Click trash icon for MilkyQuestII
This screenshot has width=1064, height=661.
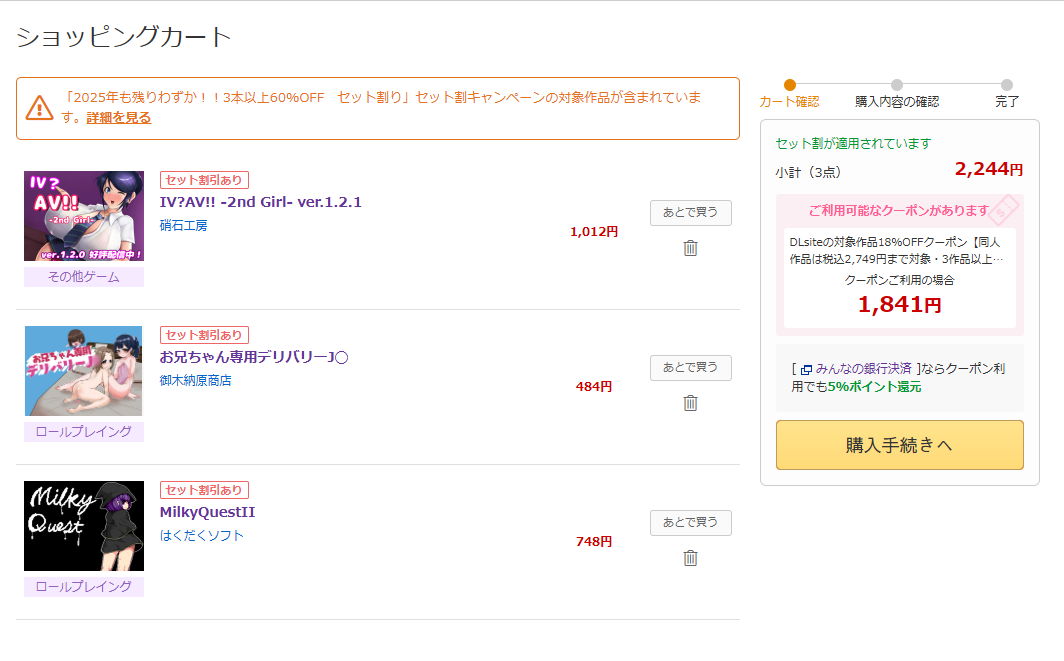tap(690, 558)
